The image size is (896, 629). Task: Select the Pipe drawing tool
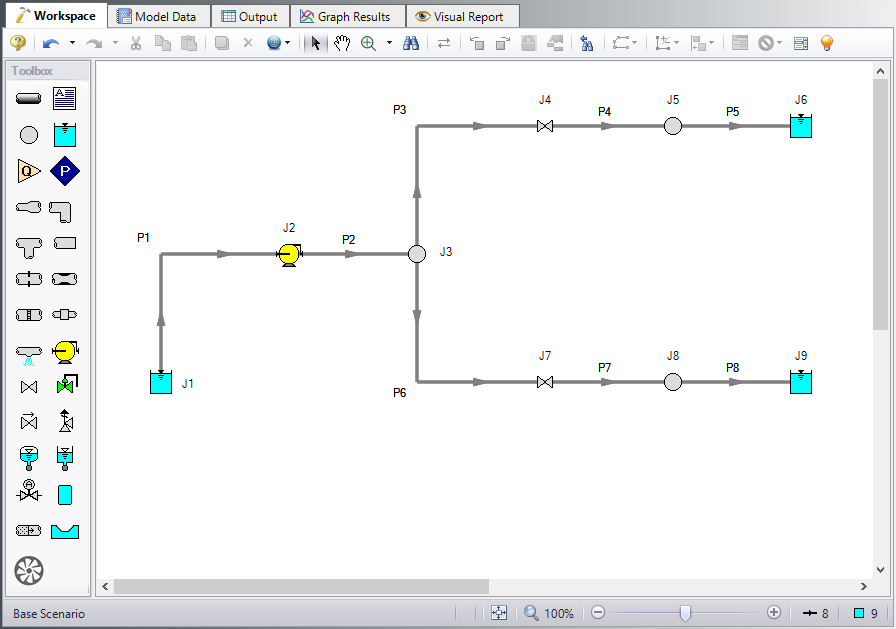pos(28,98)
